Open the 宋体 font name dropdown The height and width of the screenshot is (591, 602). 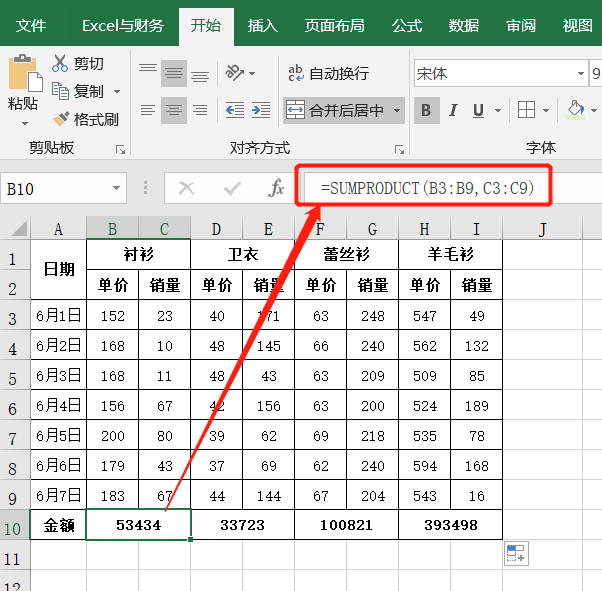pyautogui.click(x=581, y=73)
